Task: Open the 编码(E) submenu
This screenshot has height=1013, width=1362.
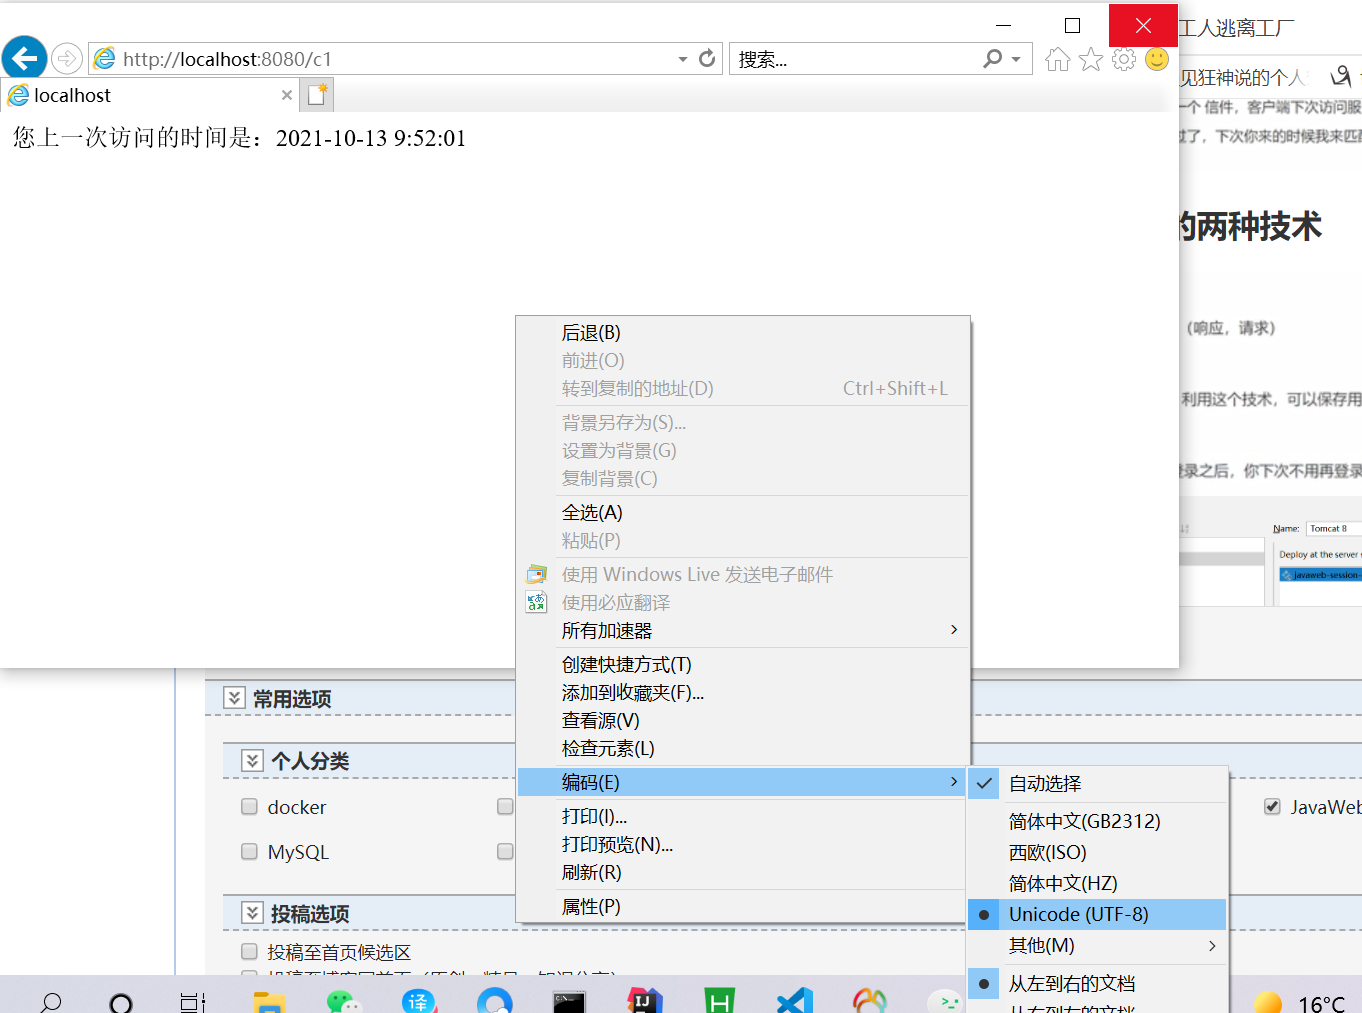Action: click(x=742, y=782)
